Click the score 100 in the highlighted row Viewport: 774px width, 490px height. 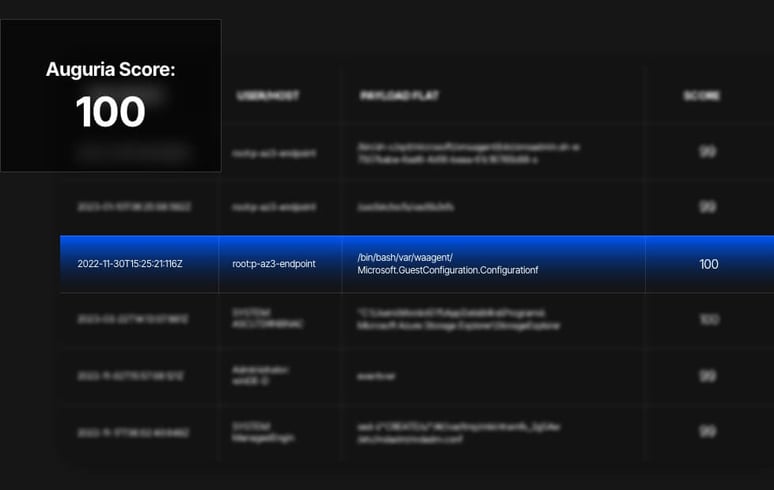708,264
